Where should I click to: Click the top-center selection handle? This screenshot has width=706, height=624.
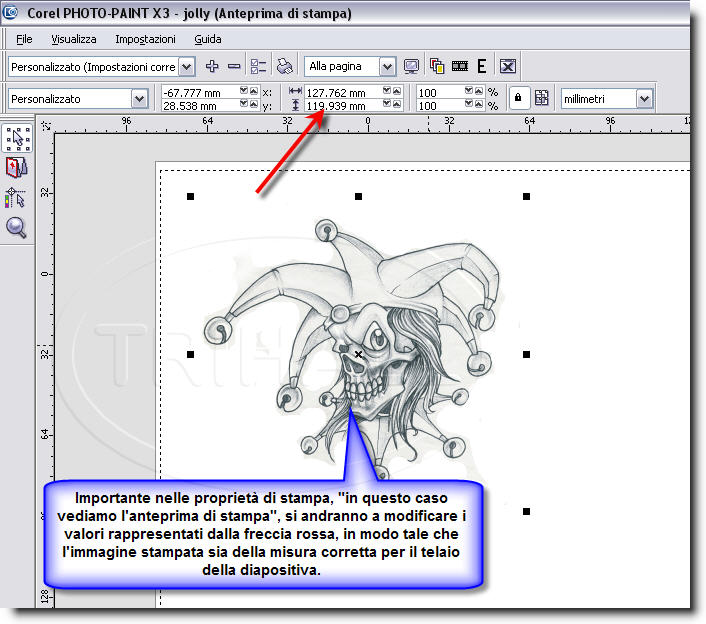tap(358, 196)
